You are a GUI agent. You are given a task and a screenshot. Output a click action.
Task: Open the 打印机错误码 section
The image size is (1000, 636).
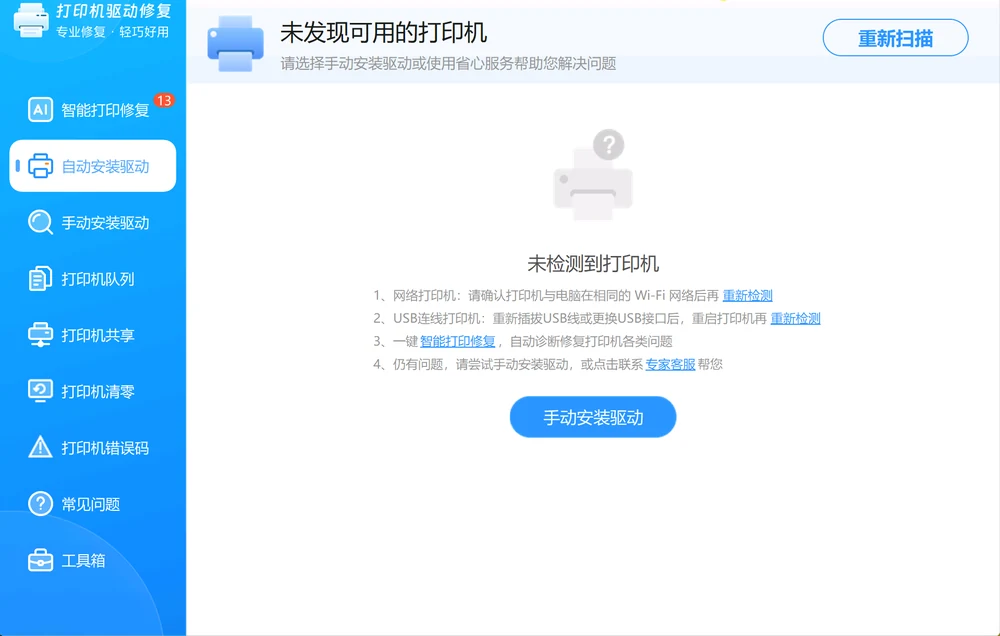pos(92,447)
